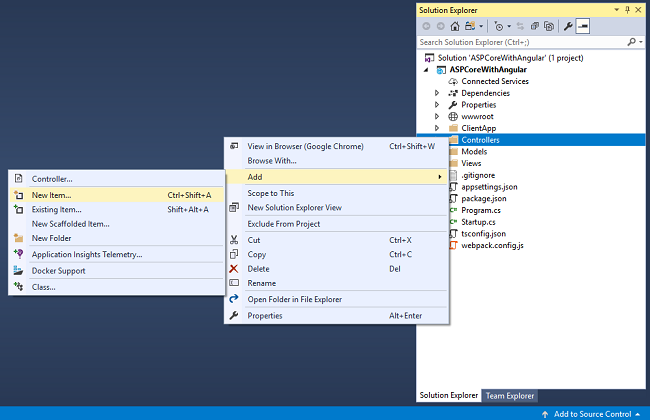
Task: Choose View in Browser (Google Chrome)
Action: (x=337, y=146)
